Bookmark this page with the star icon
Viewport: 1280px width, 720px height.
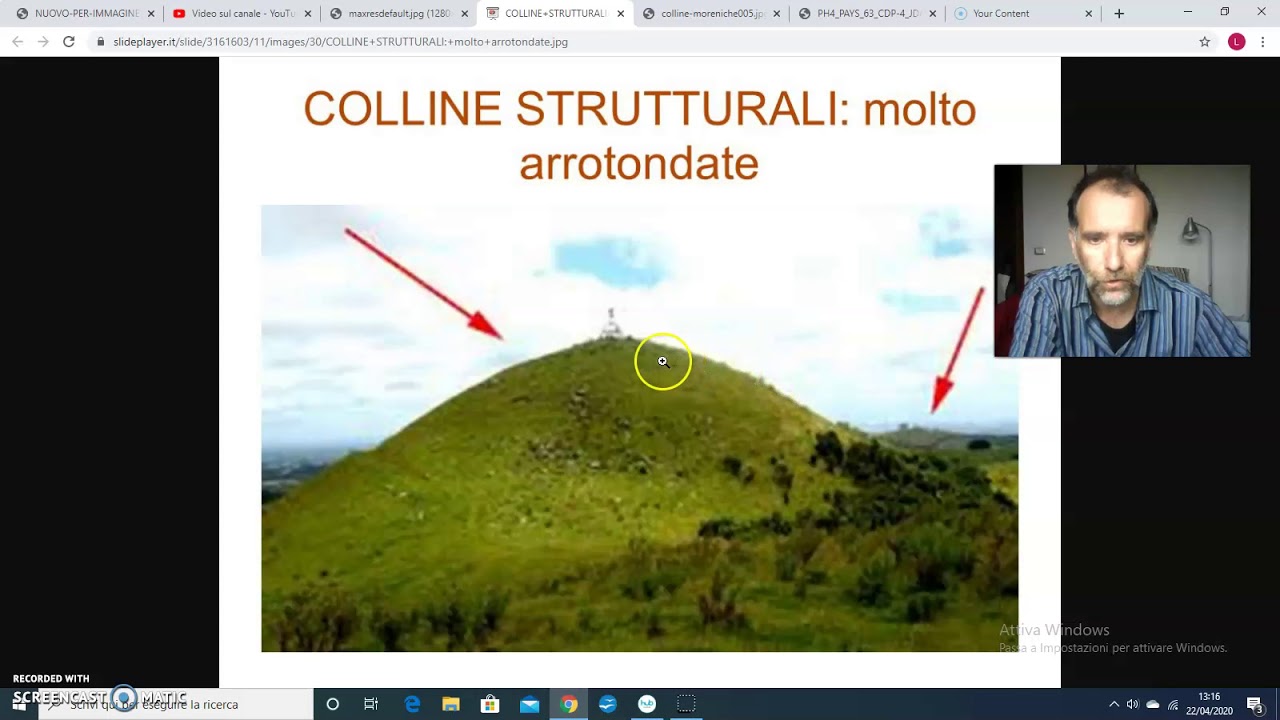(1205, 42)
